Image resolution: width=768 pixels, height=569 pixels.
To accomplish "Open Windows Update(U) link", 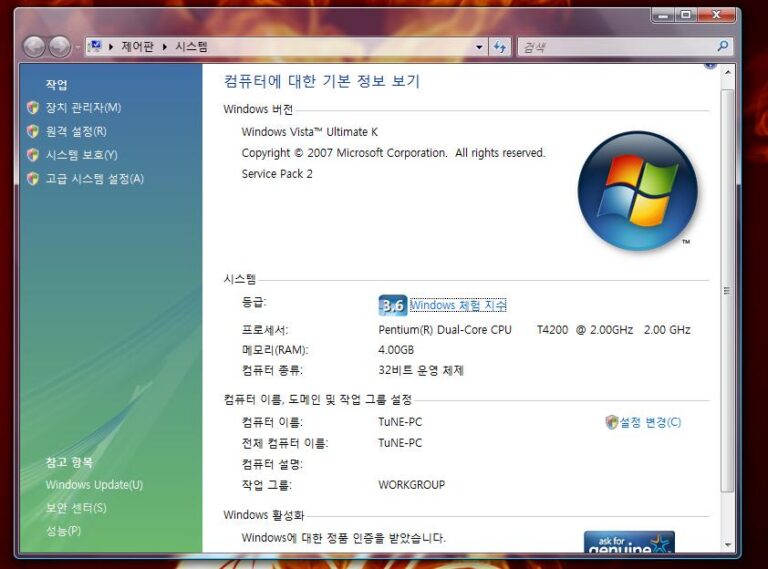I will (94, 485).
